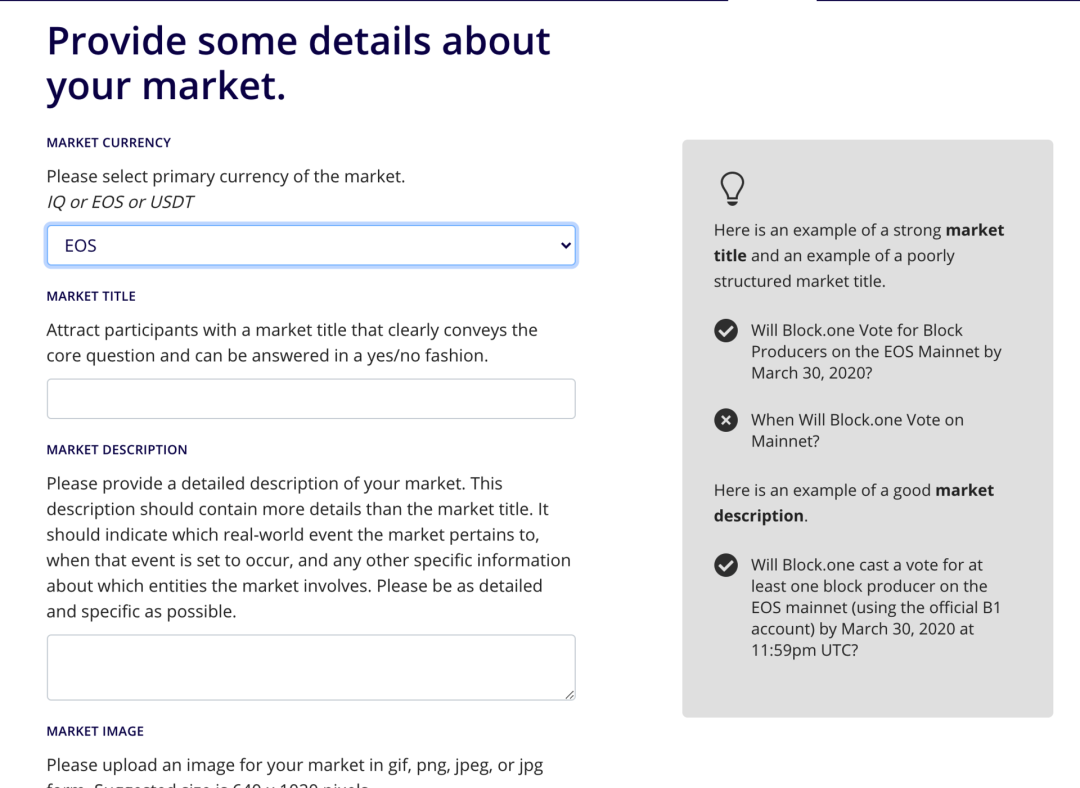Screen dimensions: 1080x788
Task: Click the MARKET DESCRIPTION label
Action: [117, 450]
